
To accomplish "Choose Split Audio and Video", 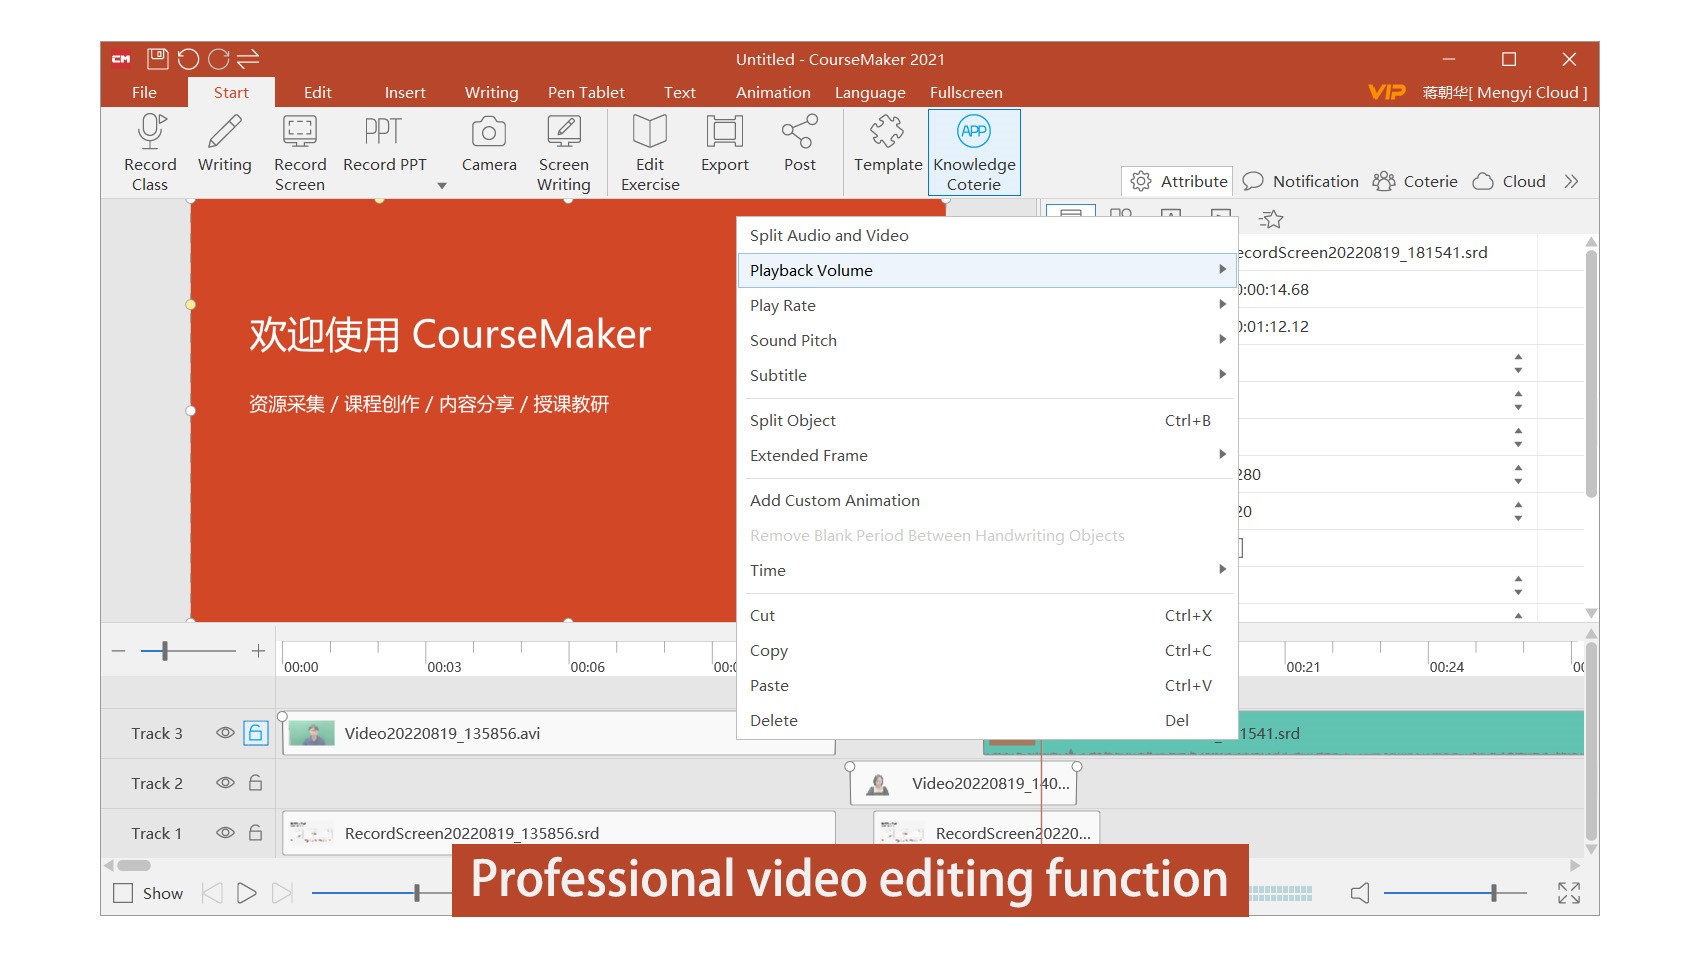I will [987, 235].
